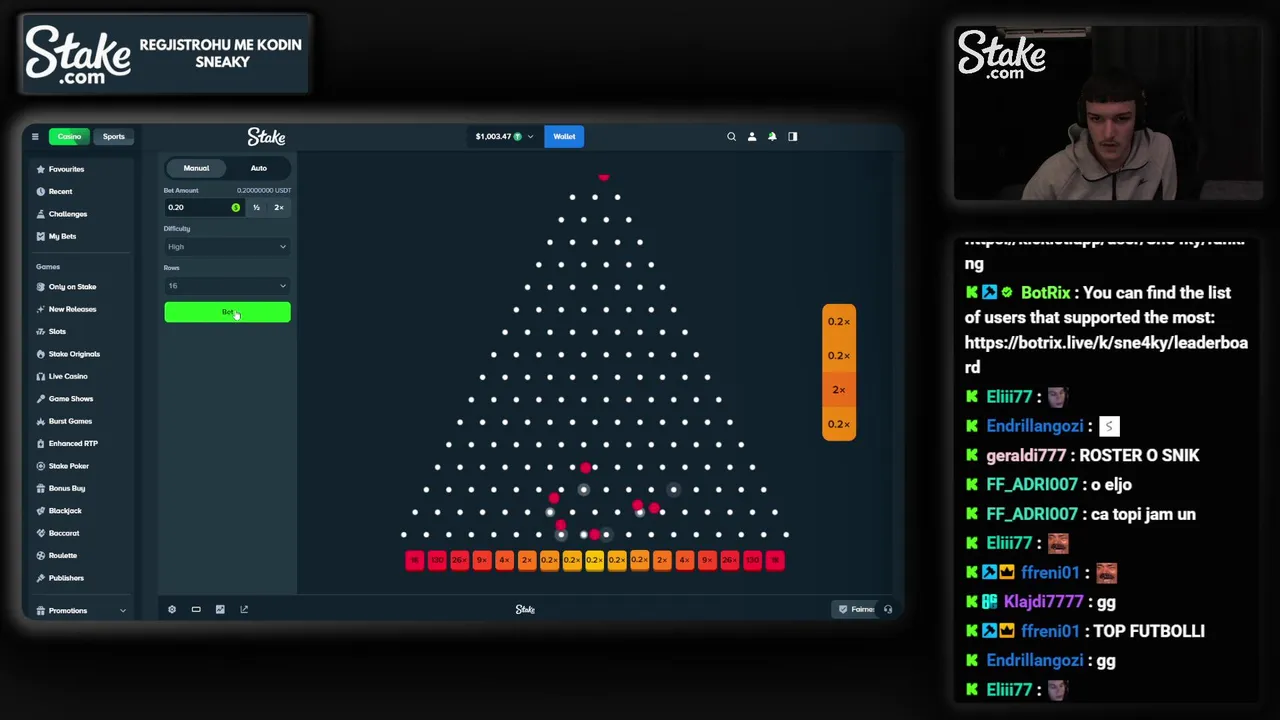
Task: Click geraldi777 username in chat
Action: [1026, 455]
